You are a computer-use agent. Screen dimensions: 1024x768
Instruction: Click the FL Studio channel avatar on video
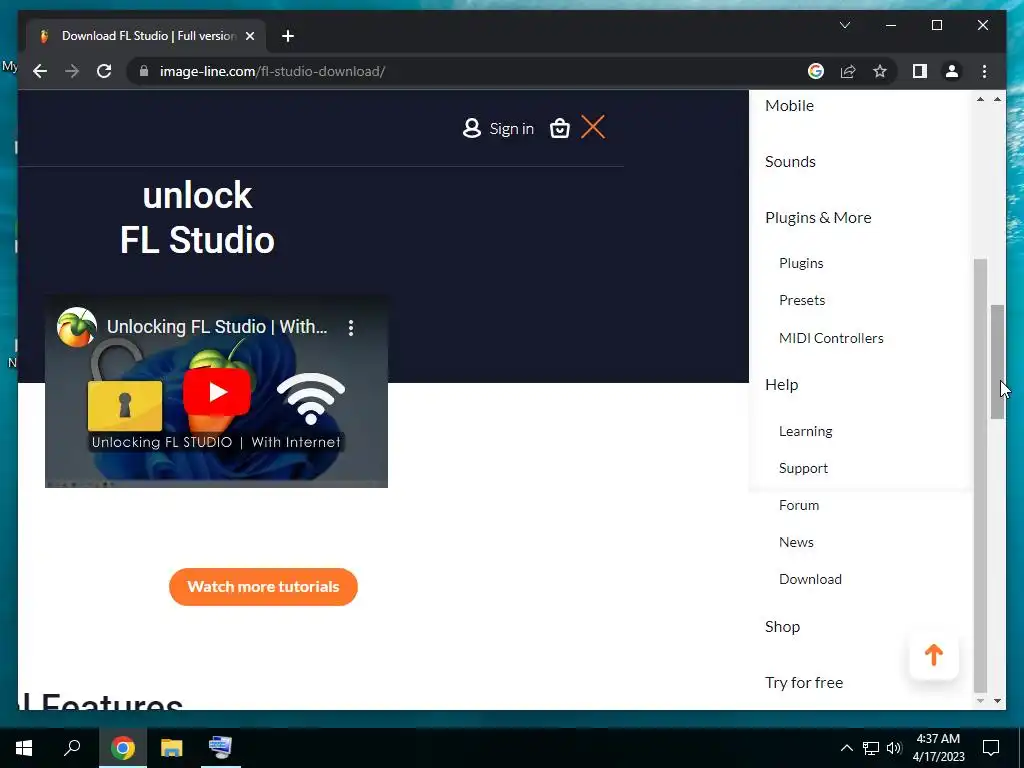tap(76, 327)
